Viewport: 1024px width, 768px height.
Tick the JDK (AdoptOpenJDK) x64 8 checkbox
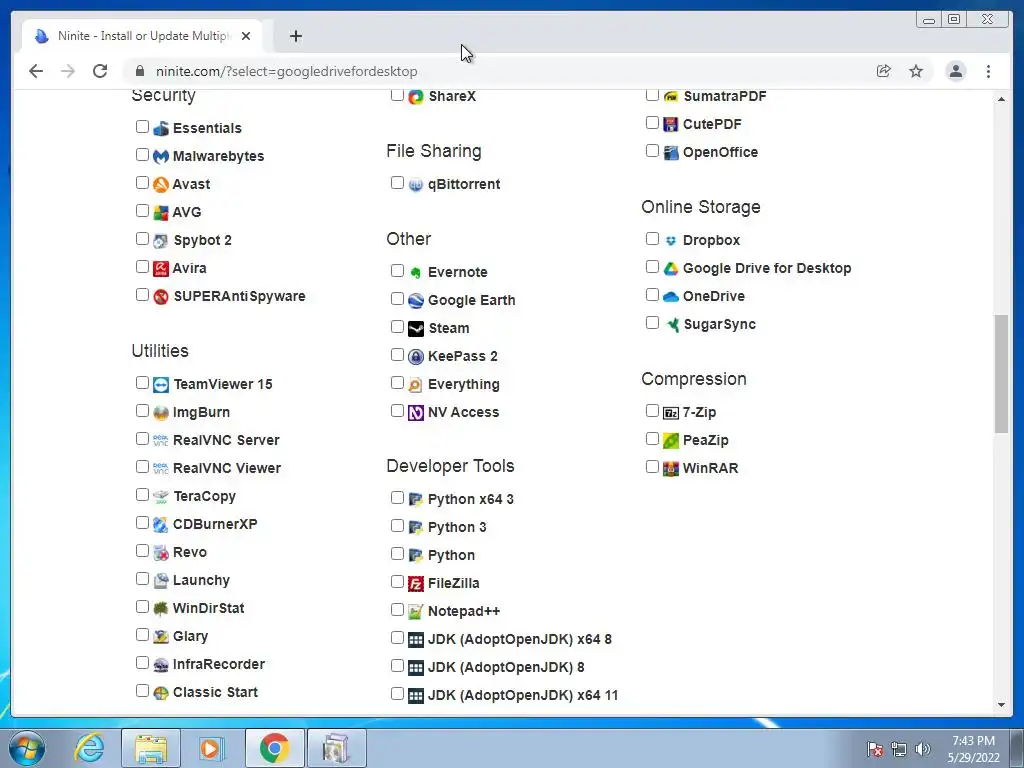[397, 637]
